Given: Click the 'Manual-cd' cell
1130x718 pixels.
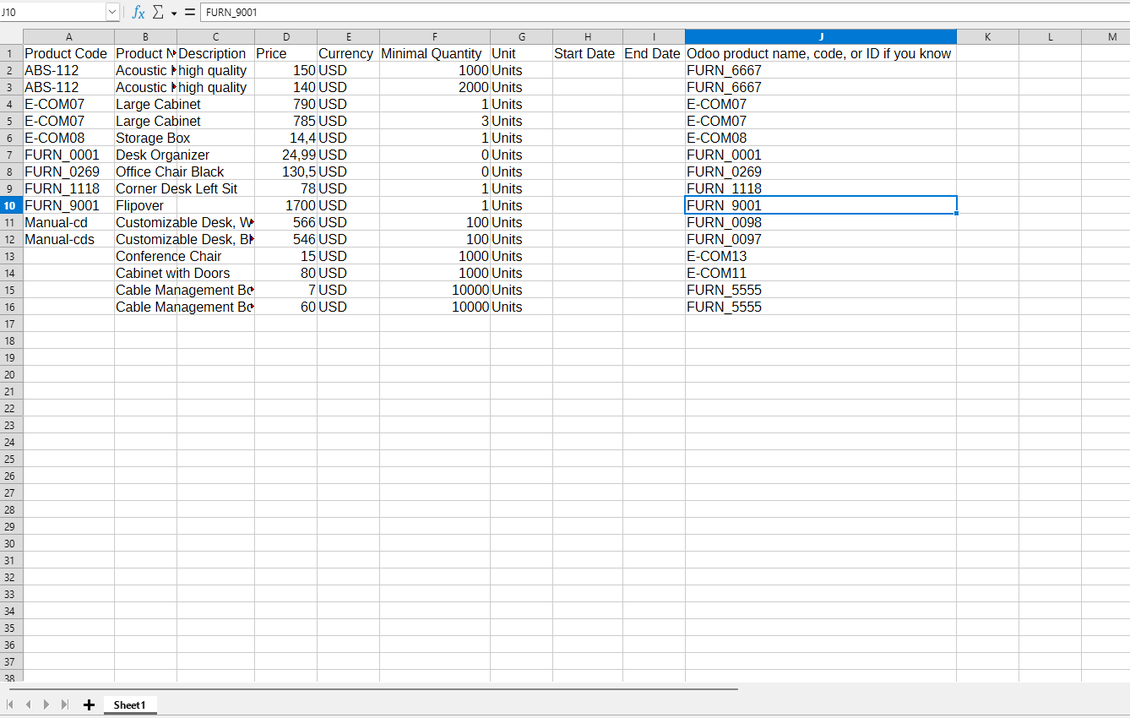Looking at the screenshot, I should click(x=68, y=223).
